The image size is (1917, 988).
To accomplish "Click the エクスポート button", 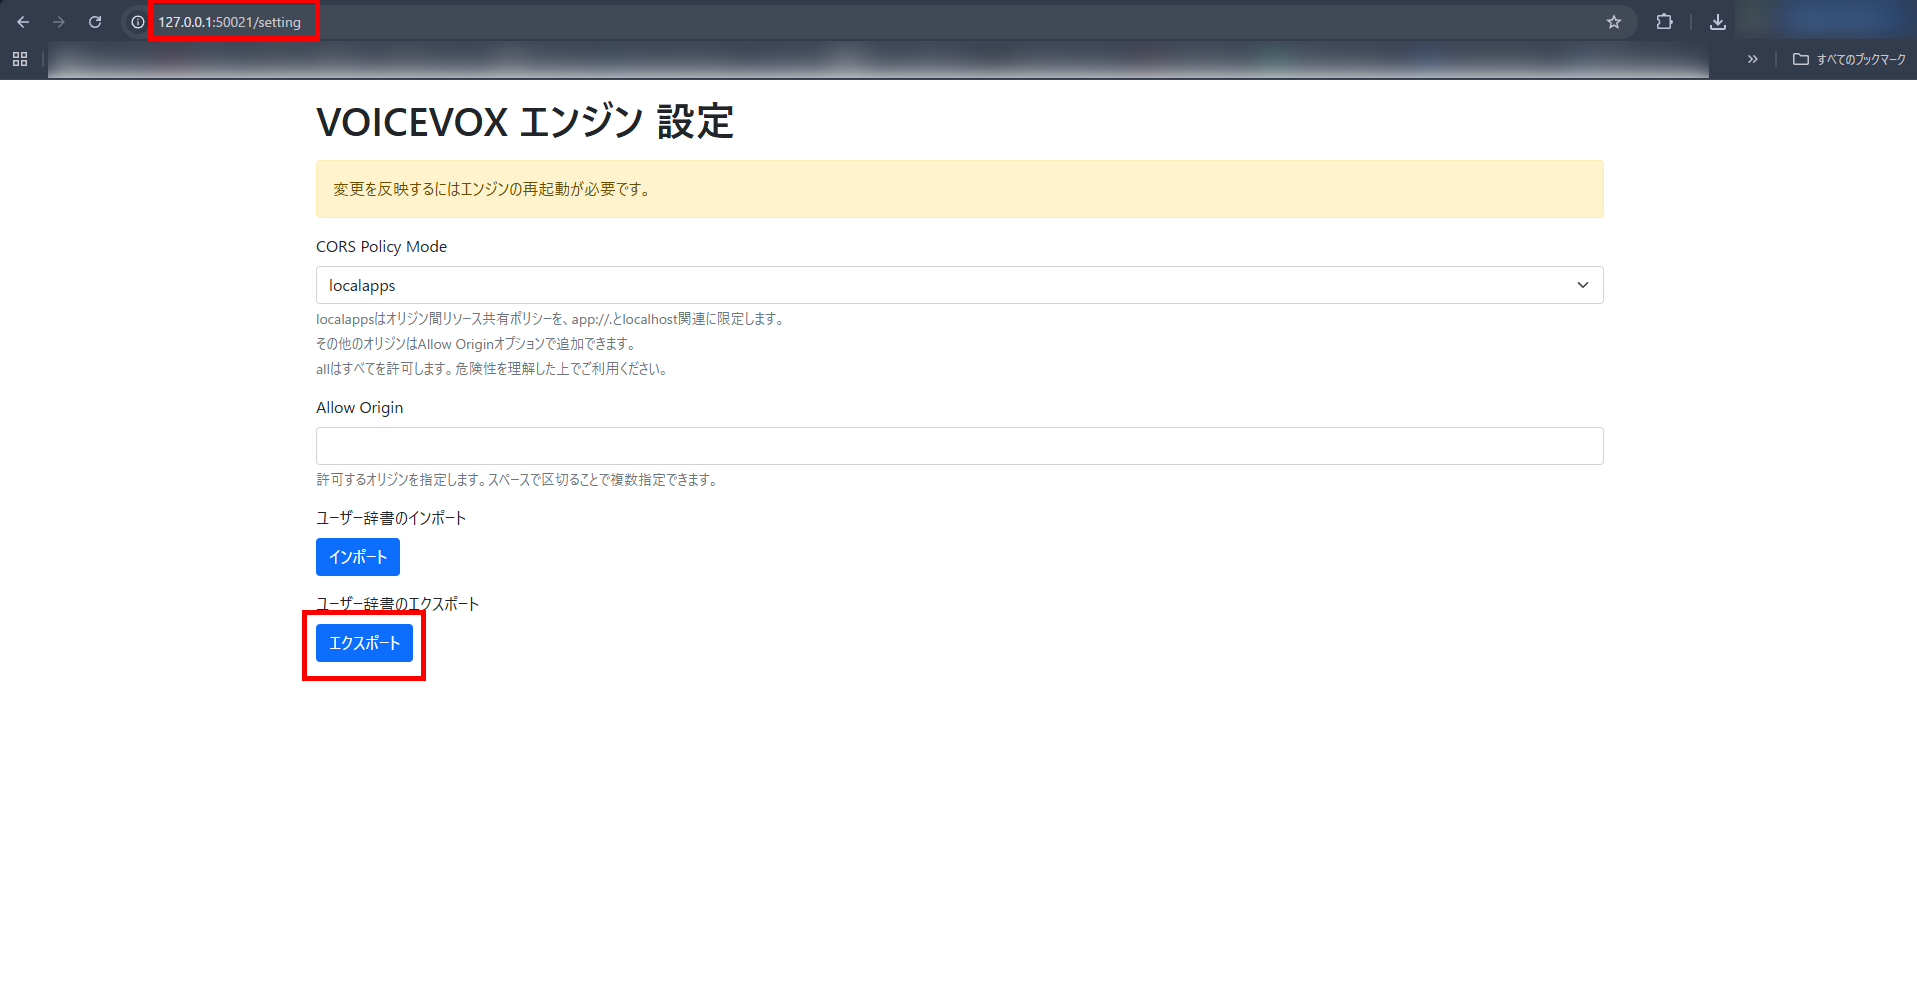I will pyautogui.click(x=364, y=643).
